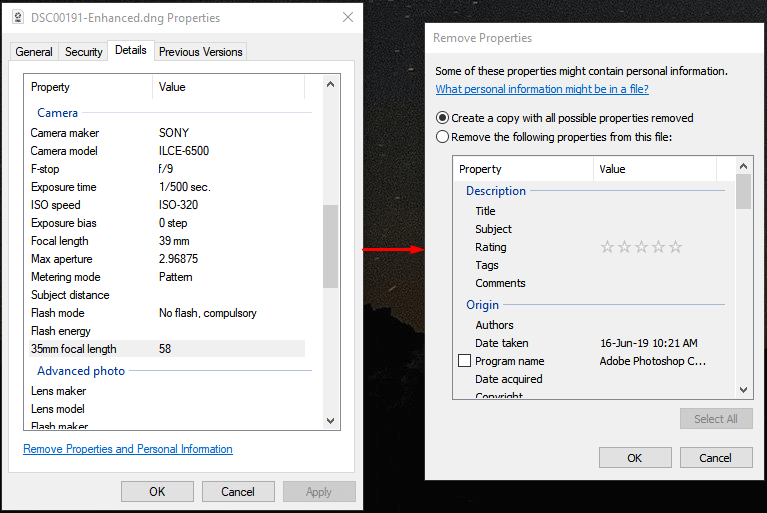This screenshot has height=513, width=767.
Task: Select the Date acquired property row
Action: pos(594,379)
